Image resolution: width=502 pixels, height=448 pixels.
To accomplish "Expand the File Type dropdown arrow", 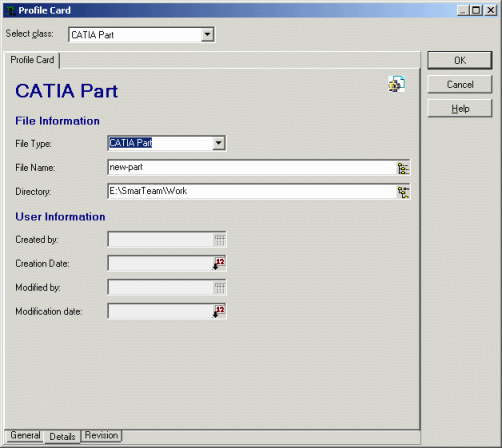I will pos(219,143).
